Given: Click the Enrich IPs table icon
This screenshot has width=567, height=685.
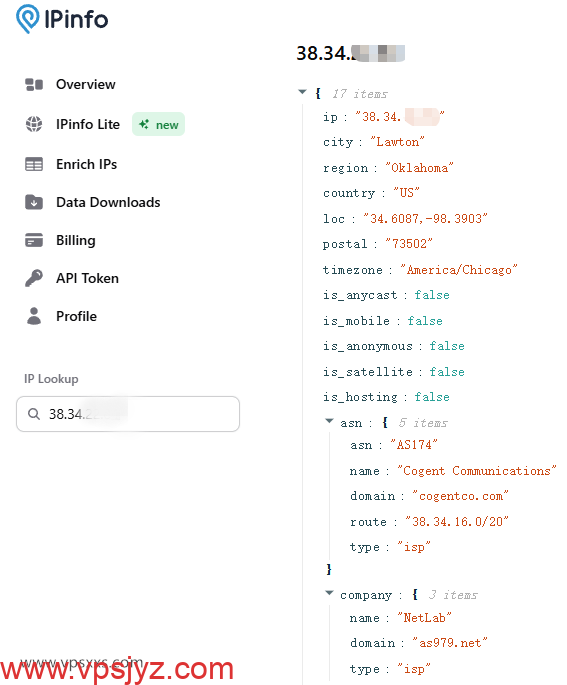Looking at the screenshot, I should pos(34,164).
